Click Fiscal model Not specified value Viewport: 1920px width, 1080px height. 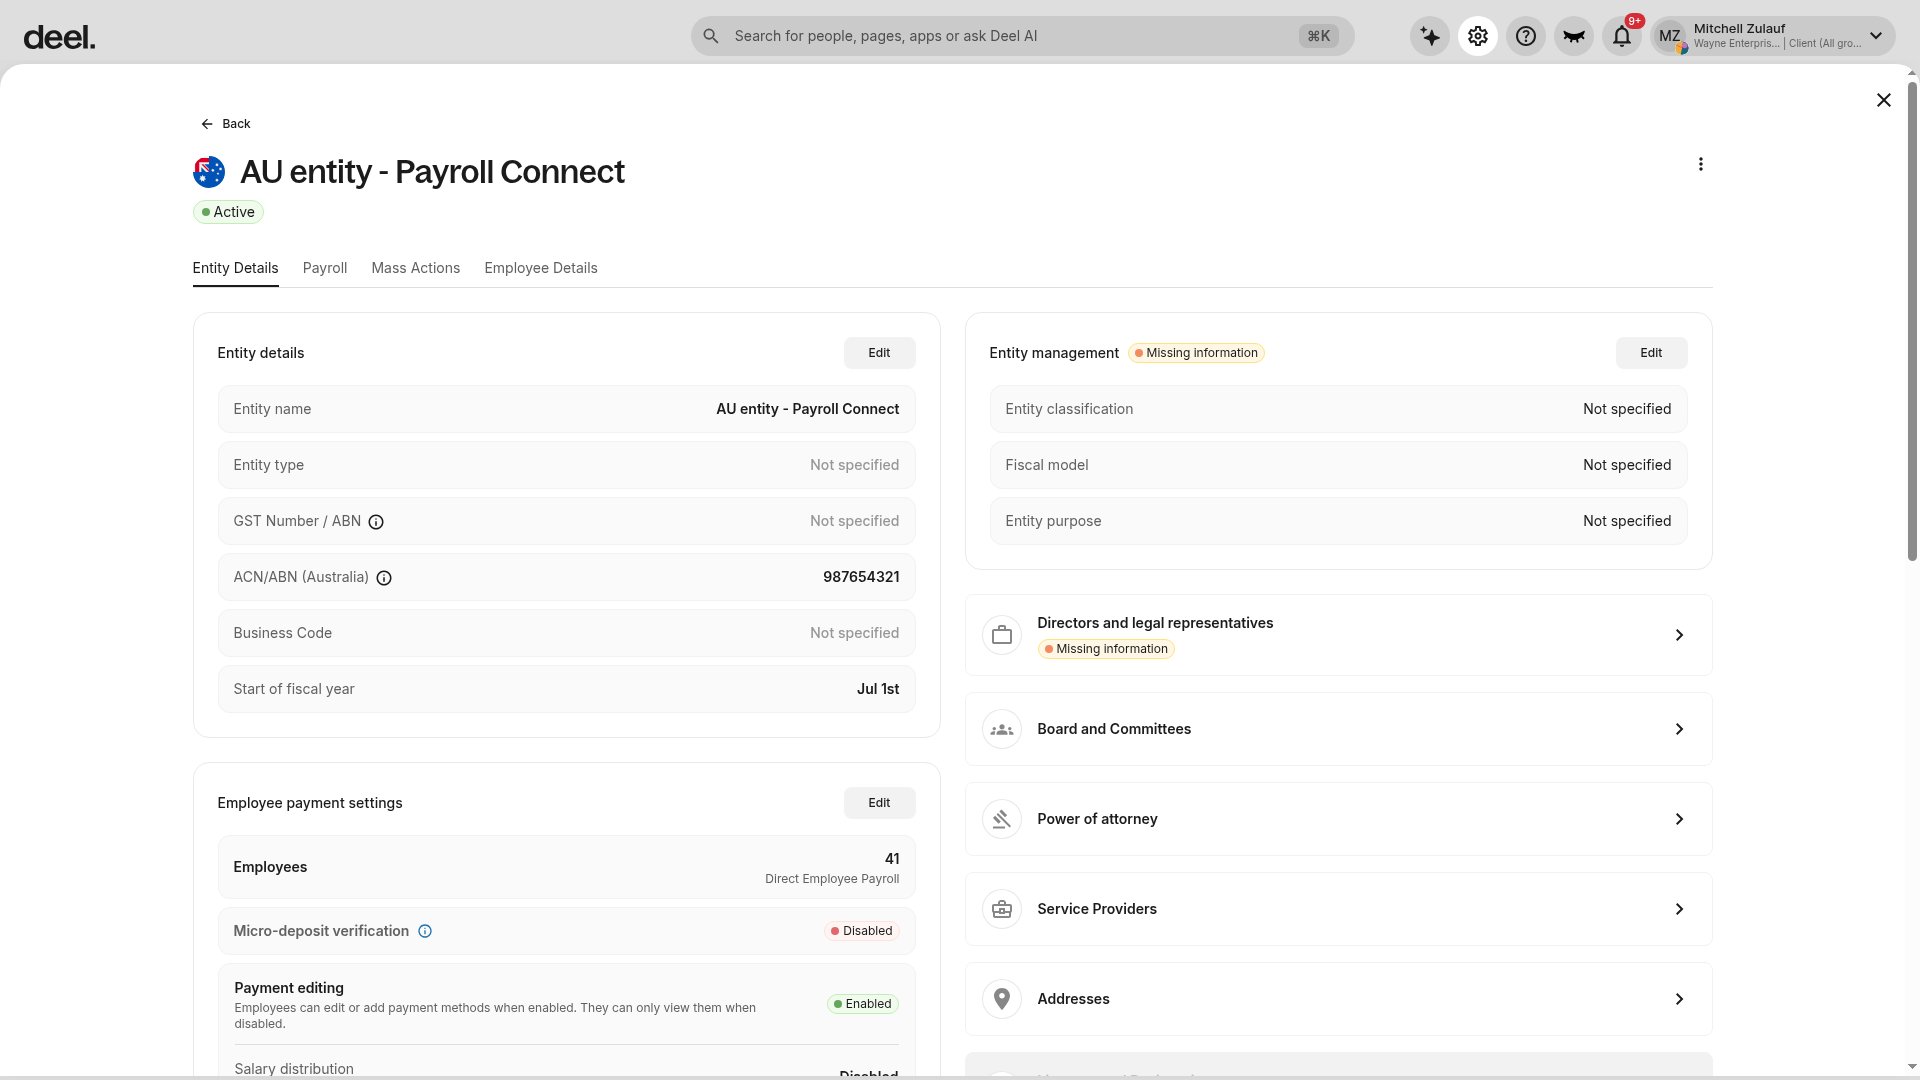coord(1627,465)
